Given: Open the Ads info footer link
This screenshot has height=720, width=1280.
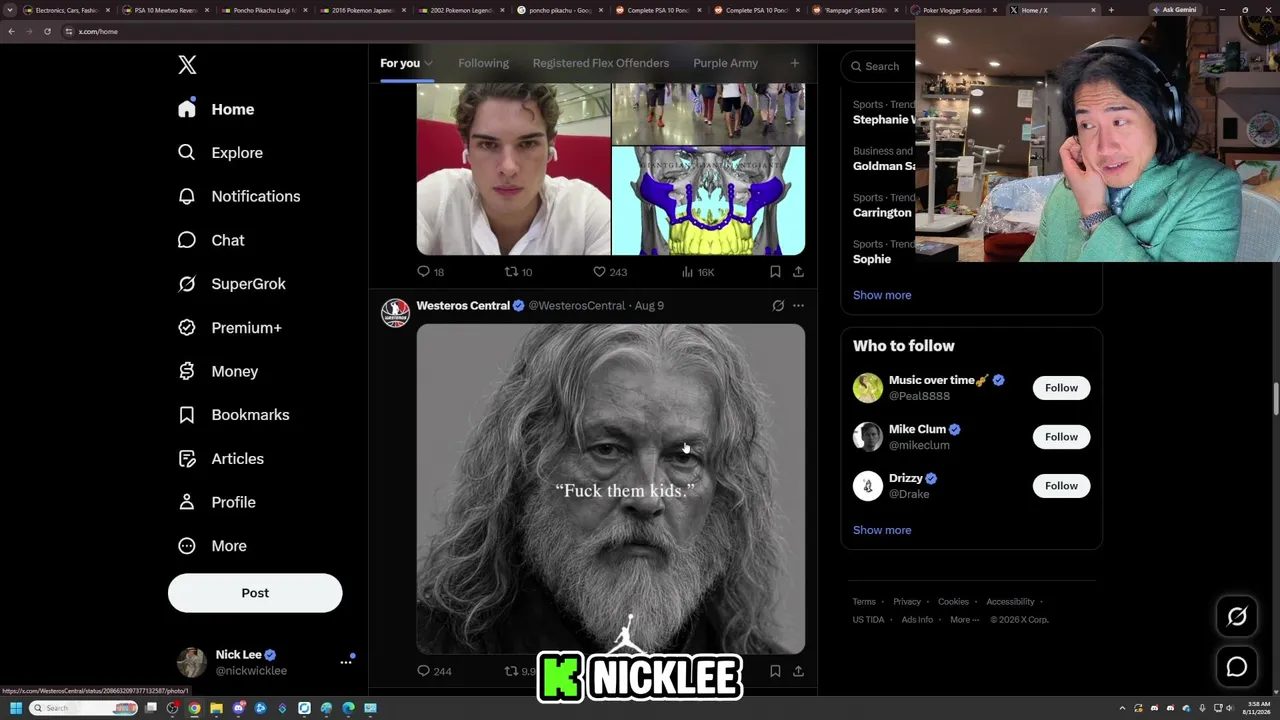Looking at the screenshot, I should pos(917,620).
